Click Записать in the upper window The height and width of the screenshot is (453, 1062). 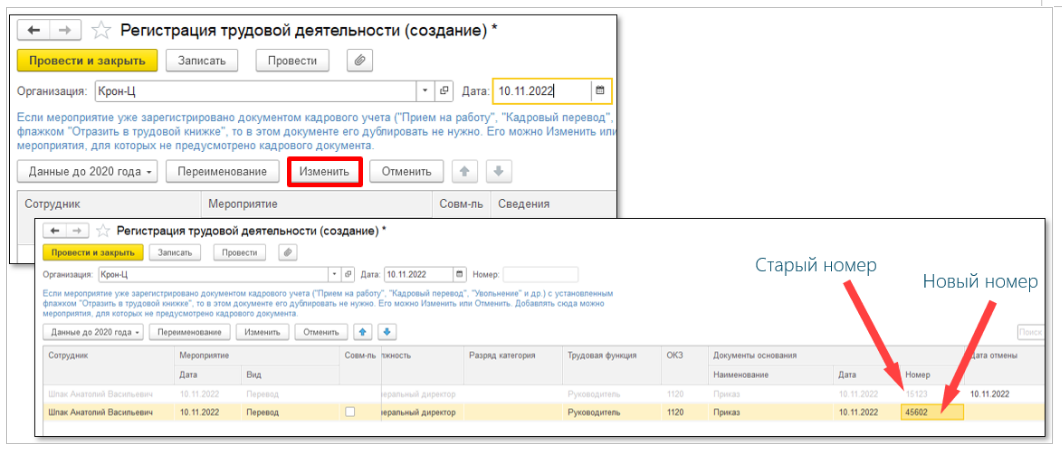pyautogui.click(x=201, y=61)
